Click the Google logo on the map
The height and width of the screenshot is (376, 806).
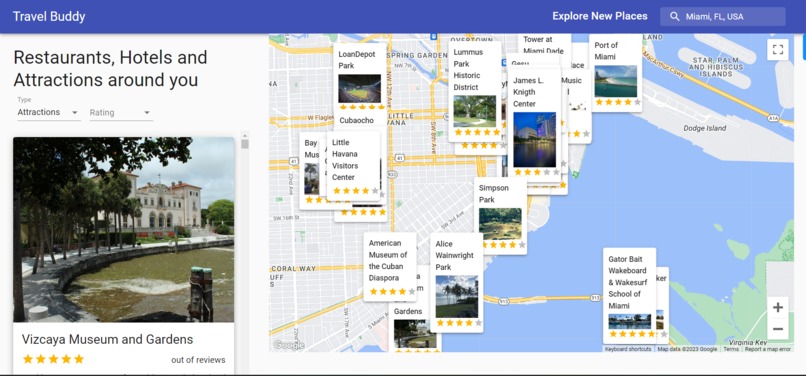(288, 345)
